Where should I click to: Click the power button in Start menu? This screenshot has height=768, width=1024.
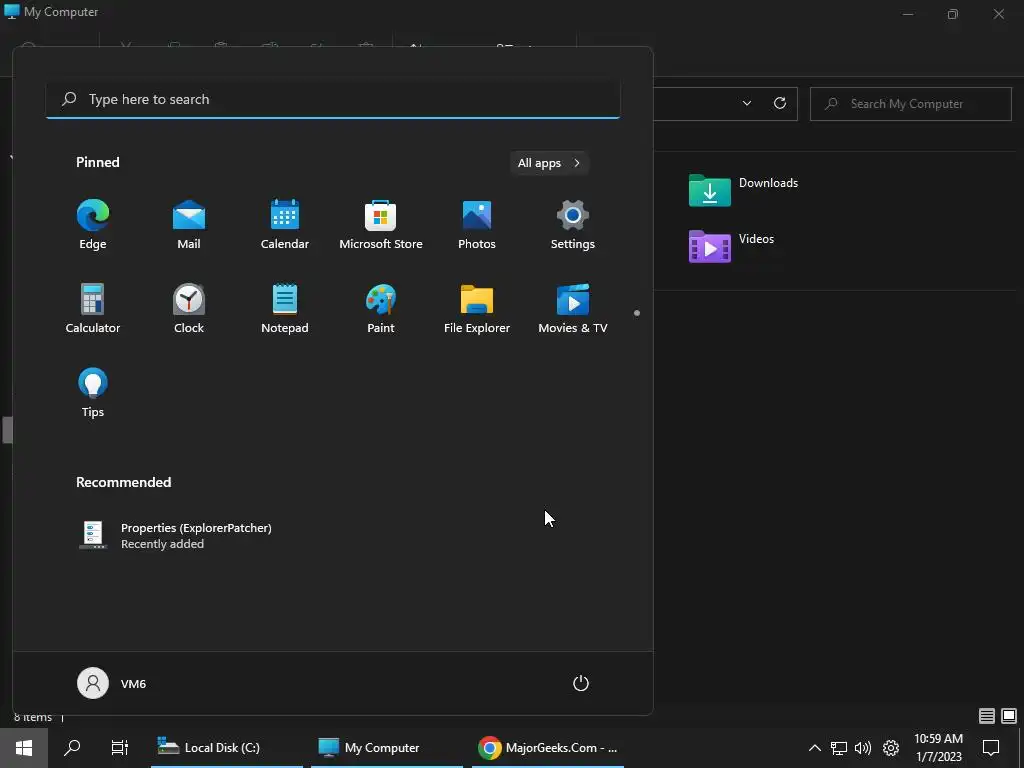pos(581,683)
